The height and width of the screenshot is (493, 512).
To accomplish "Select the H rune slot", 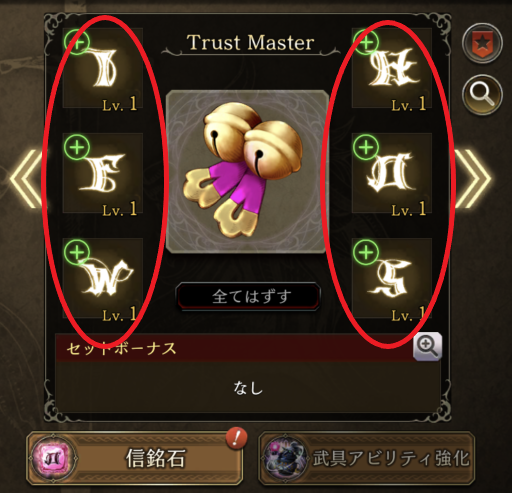I will (x=392, y=68).
